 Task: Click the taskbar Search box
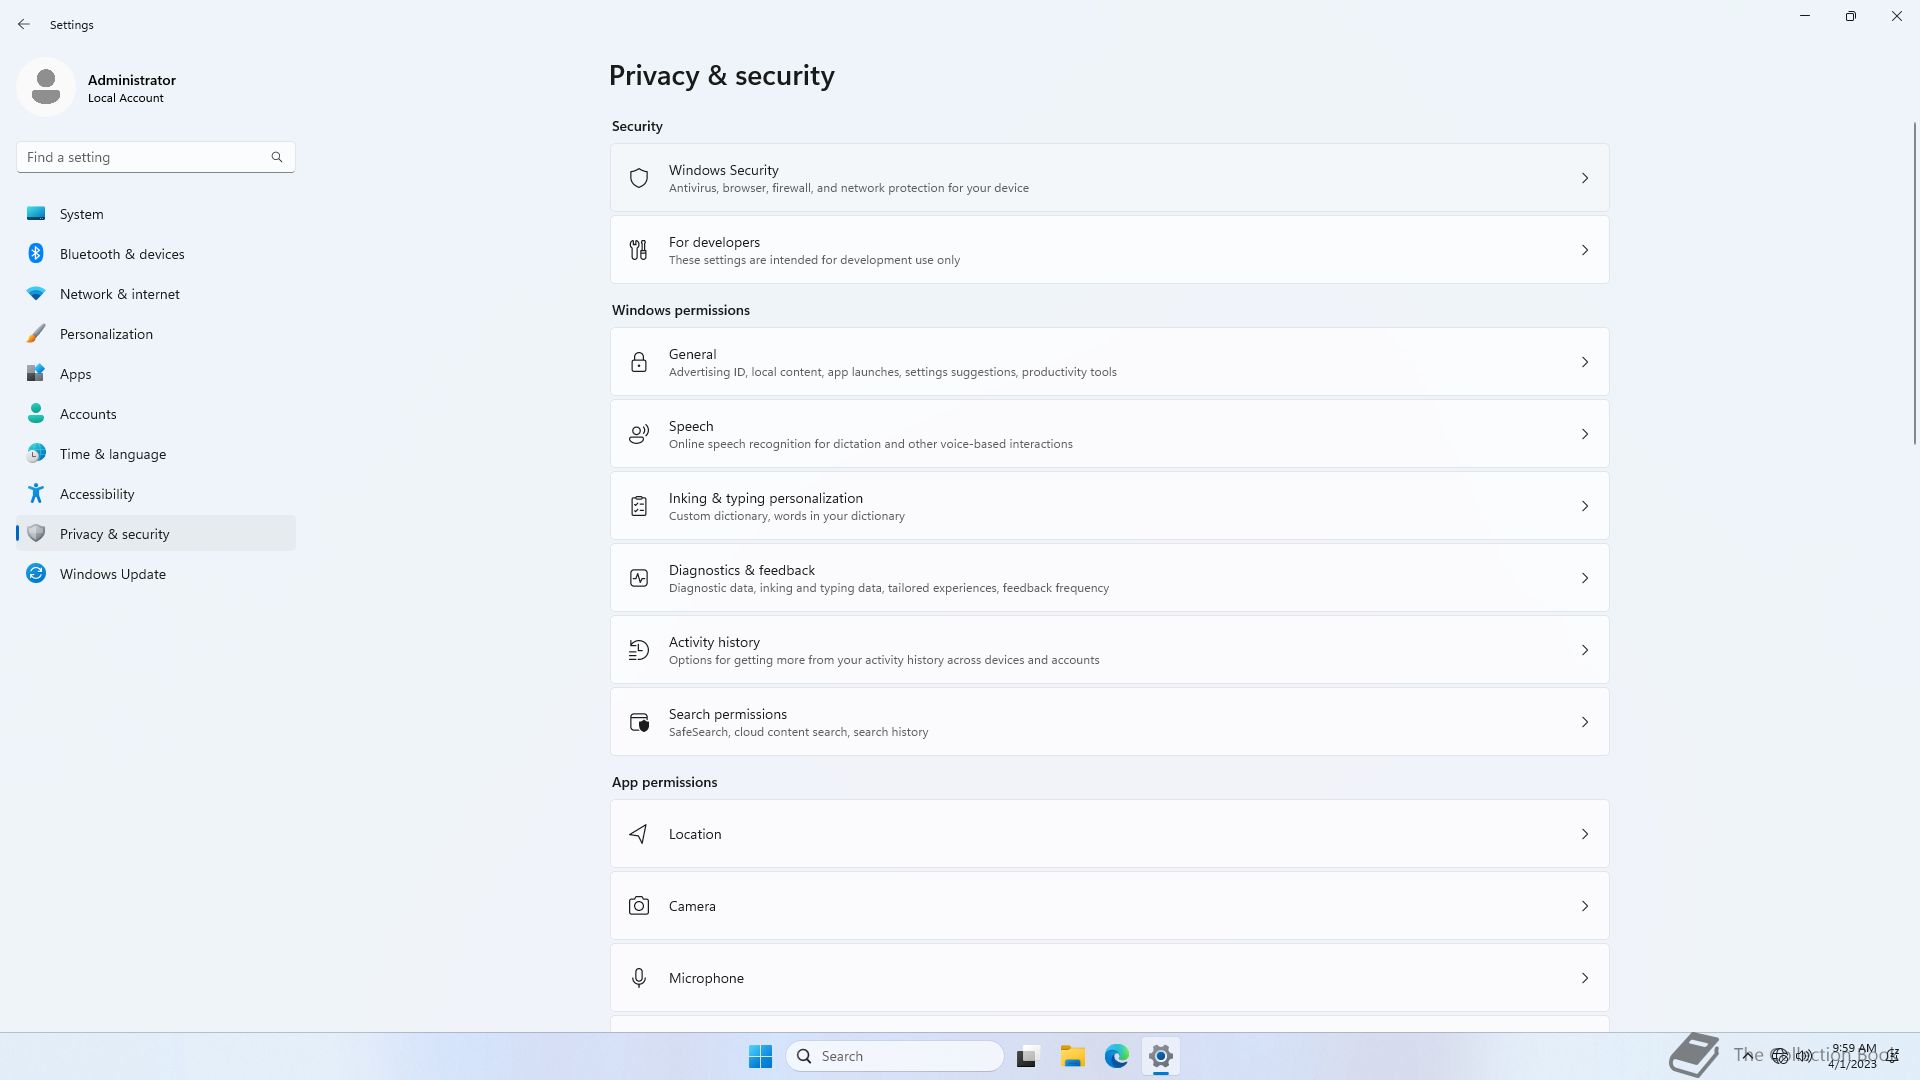pos(895,1056)
